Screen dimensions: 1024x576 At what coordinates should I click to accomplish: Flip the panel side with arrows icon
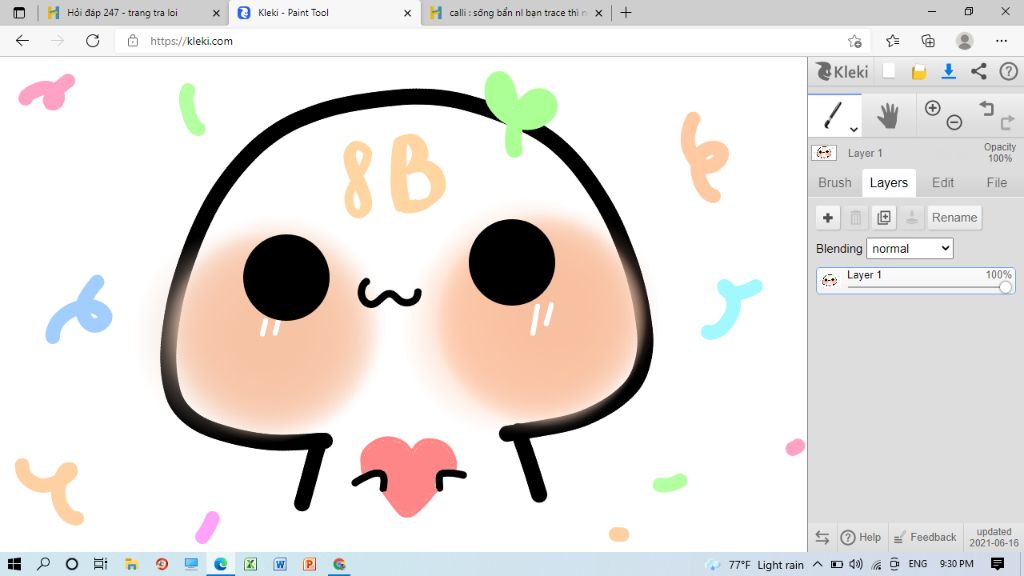coord(822,537)
